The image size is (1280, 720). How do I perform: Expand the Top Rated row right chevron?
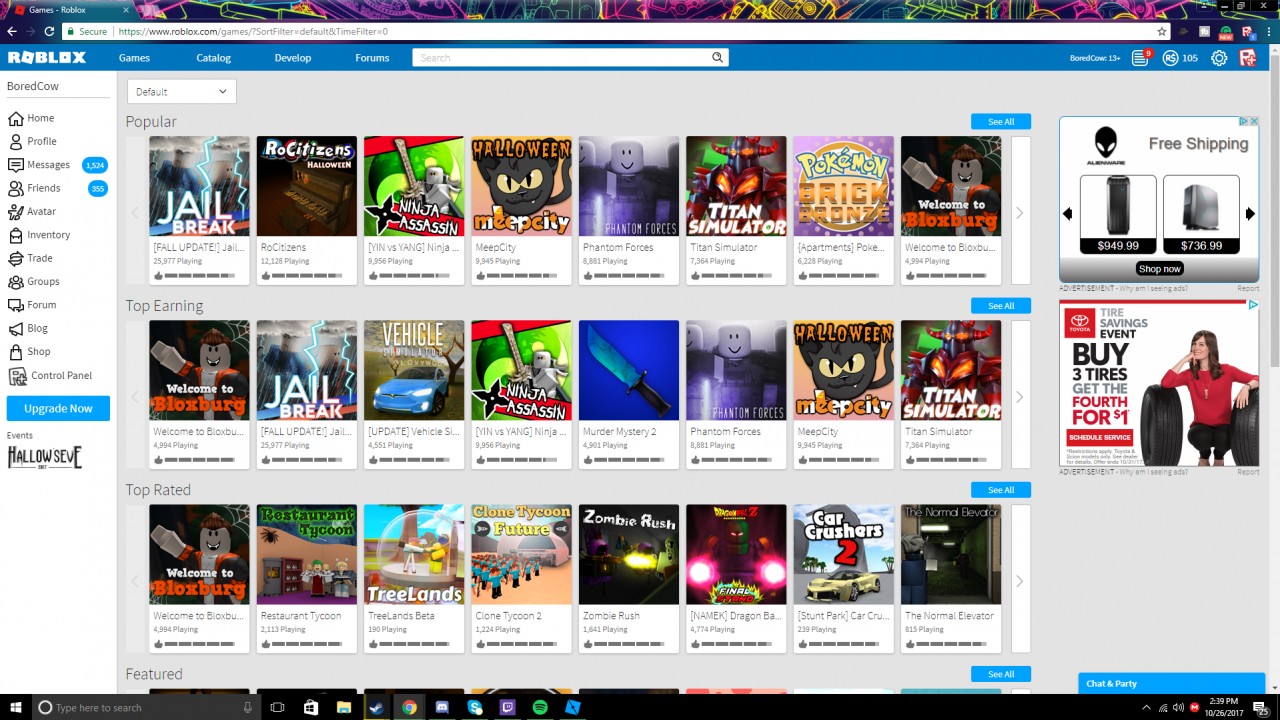pyautogui.click(x=1020, y=580)
